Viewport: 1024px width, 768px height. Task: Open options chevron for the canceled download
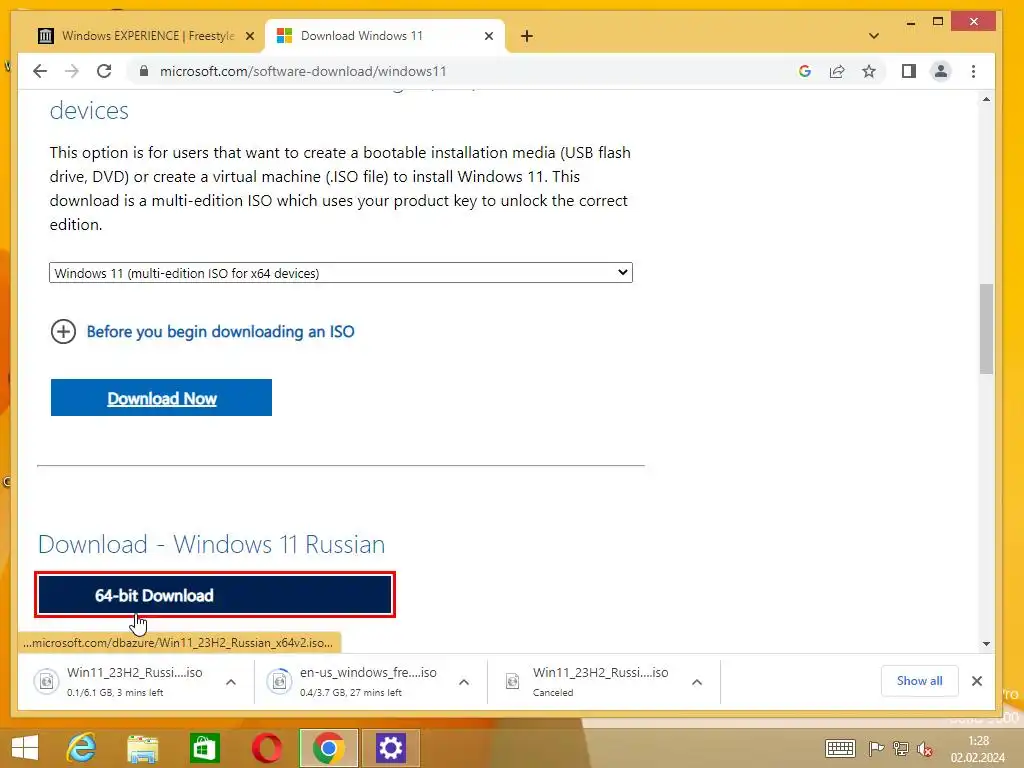(x=697, y=682)
